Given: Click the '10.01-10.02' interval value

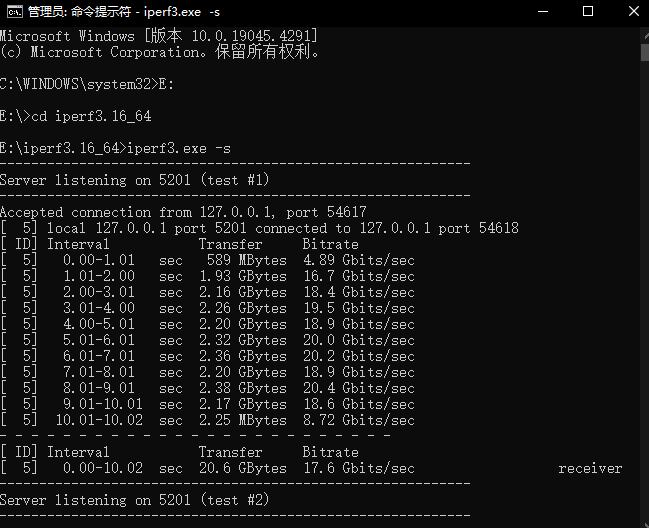Looking at the screenshot, I should (99, 420).
